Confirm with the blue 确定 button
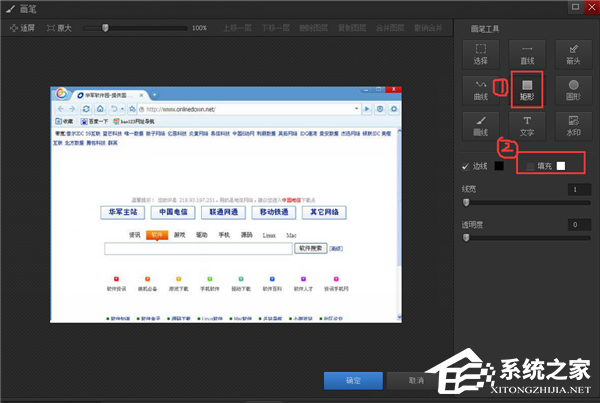Viewport: 600px width, 403px height. click(353, 380)
